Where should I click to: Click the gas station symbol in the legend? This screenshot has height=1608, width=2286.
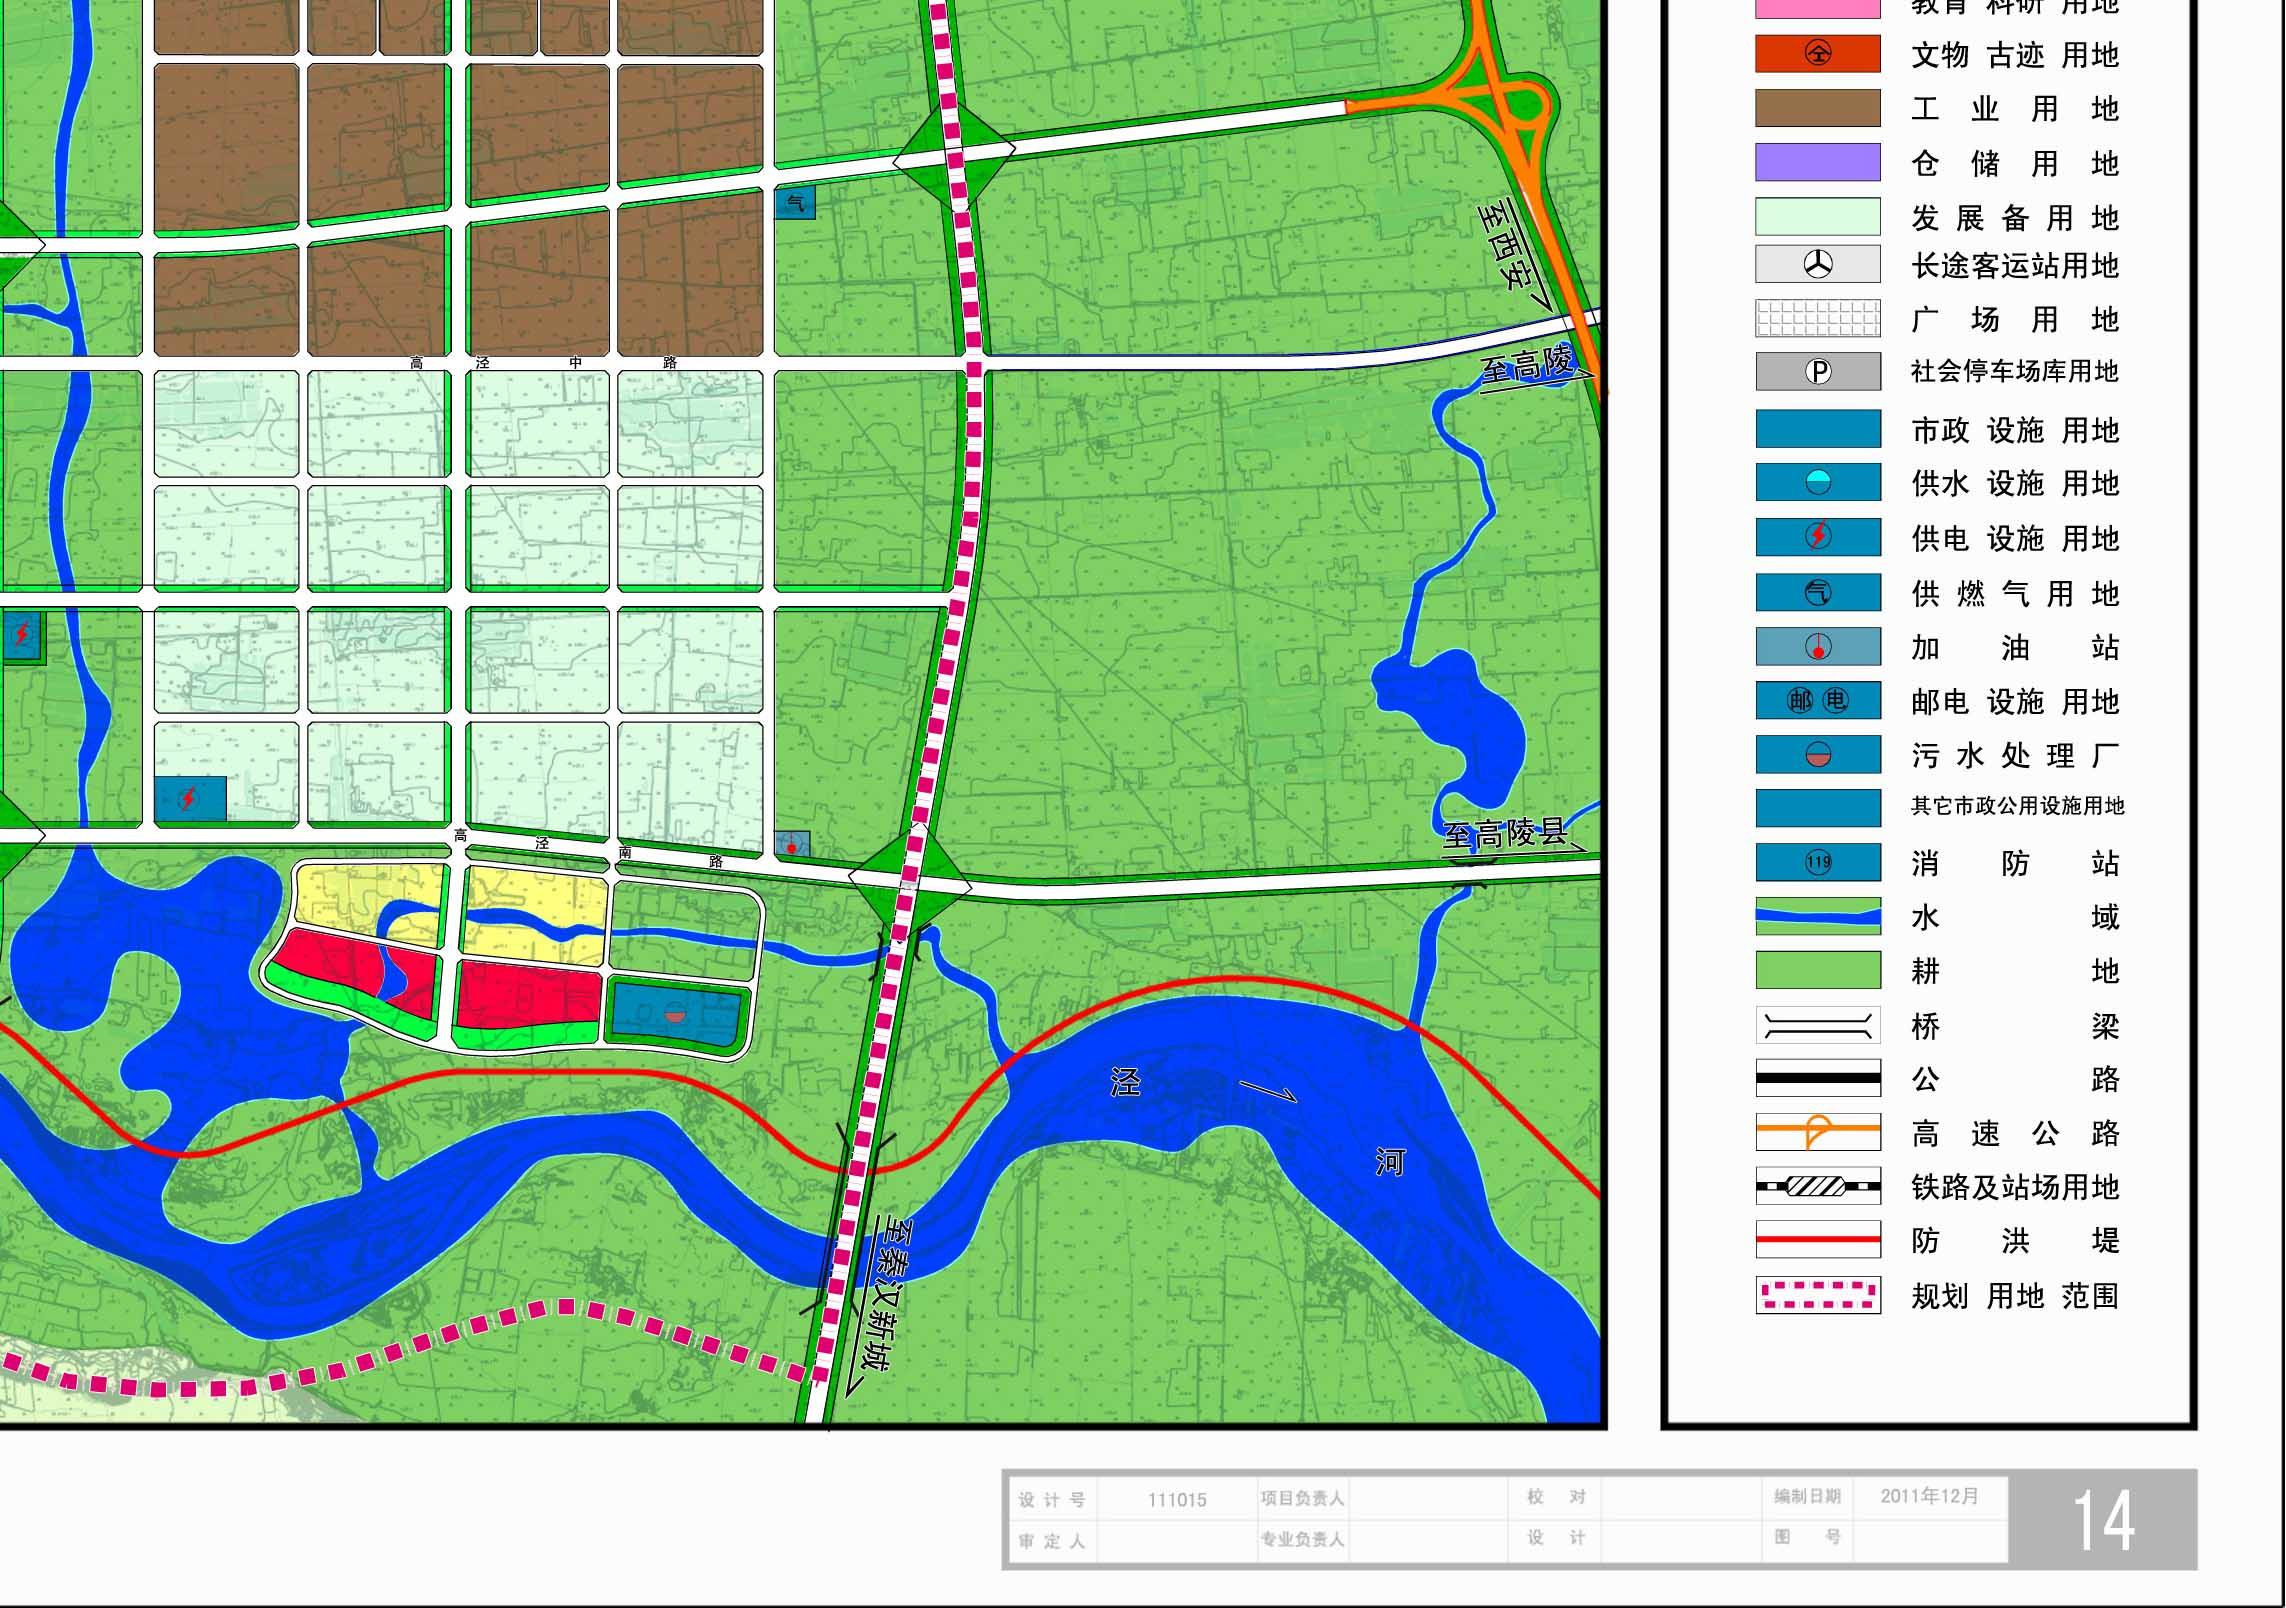click(x=1818, y=647)
